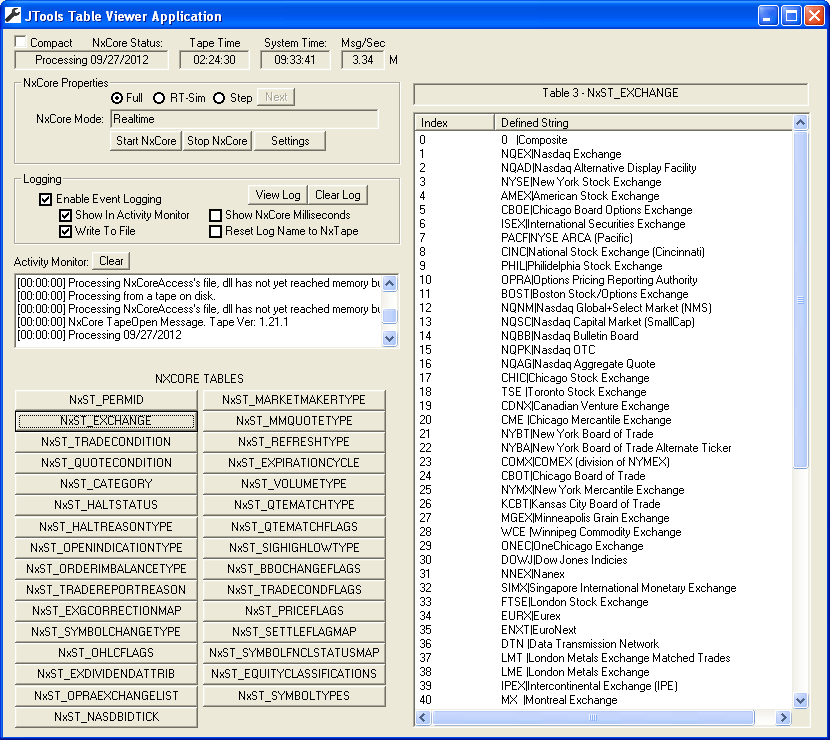This screenshot has width=830, height=740.
Task: Open the NxST_EXGCORRECTIONMAP table
Action: [x=106, y=611]
